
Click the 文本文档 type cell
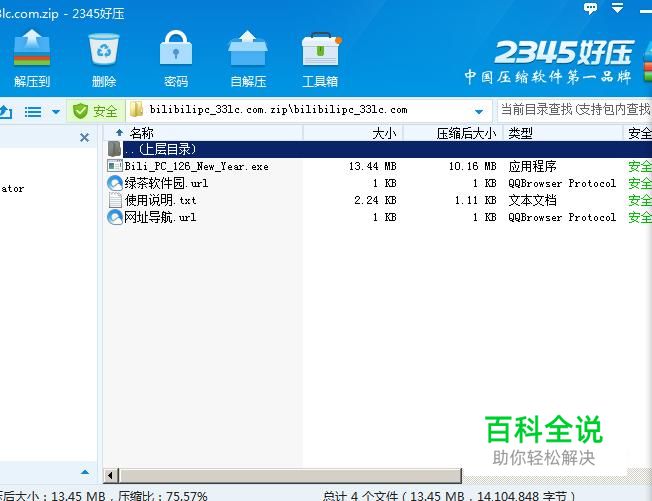click(x=533, y=200)
